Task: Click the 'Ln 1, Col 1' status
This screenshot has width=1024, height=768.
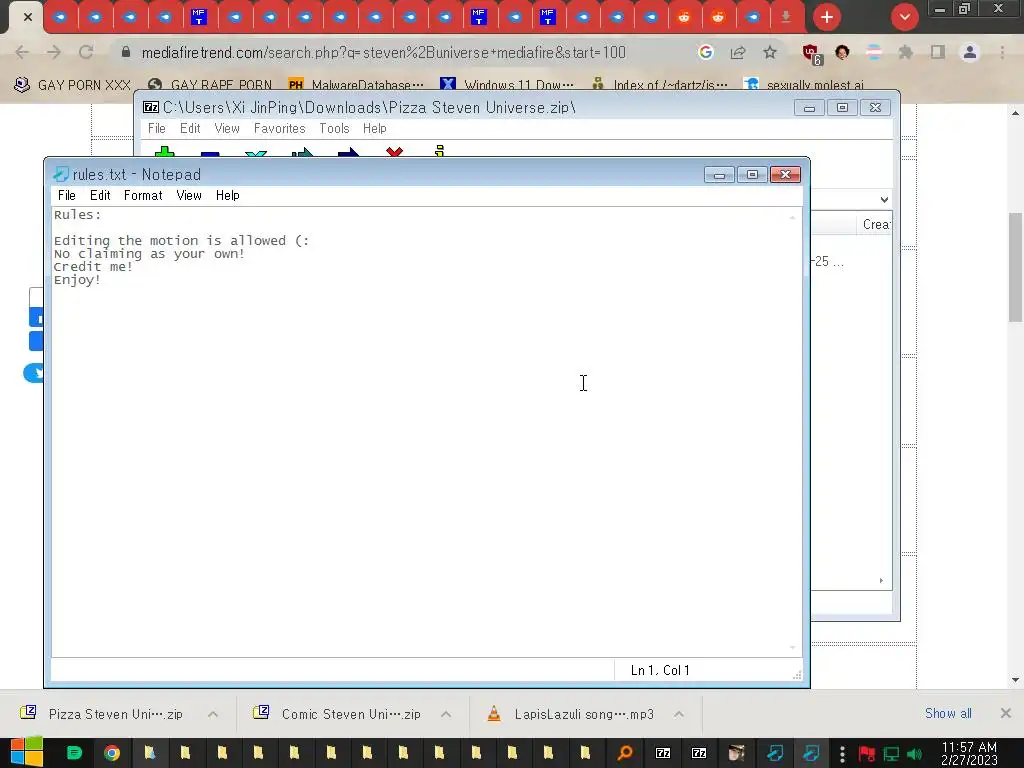Action: [660, 671]
